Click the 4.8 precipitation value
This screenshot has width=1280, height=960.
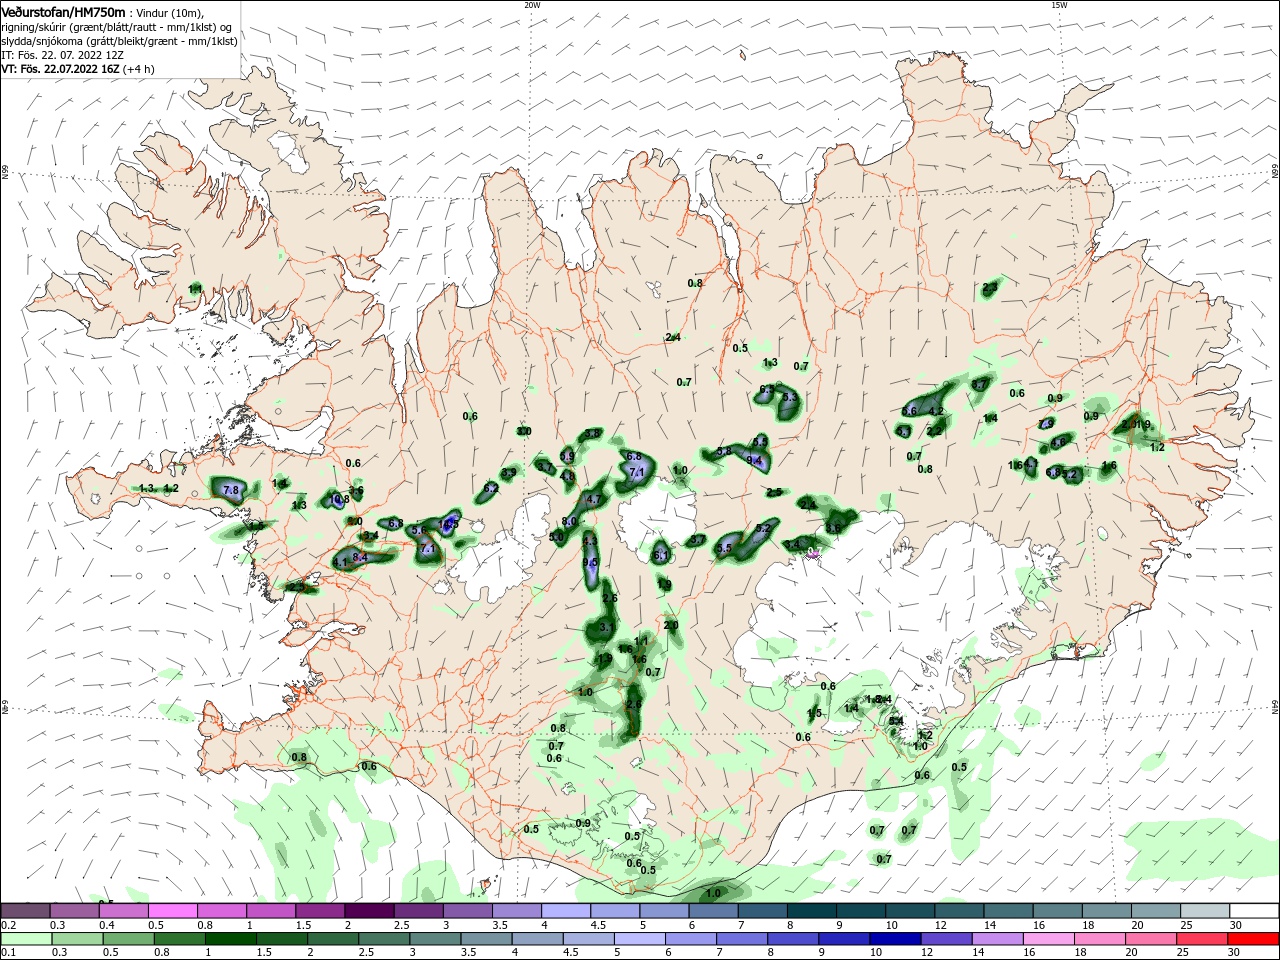[x=568, y=476]
